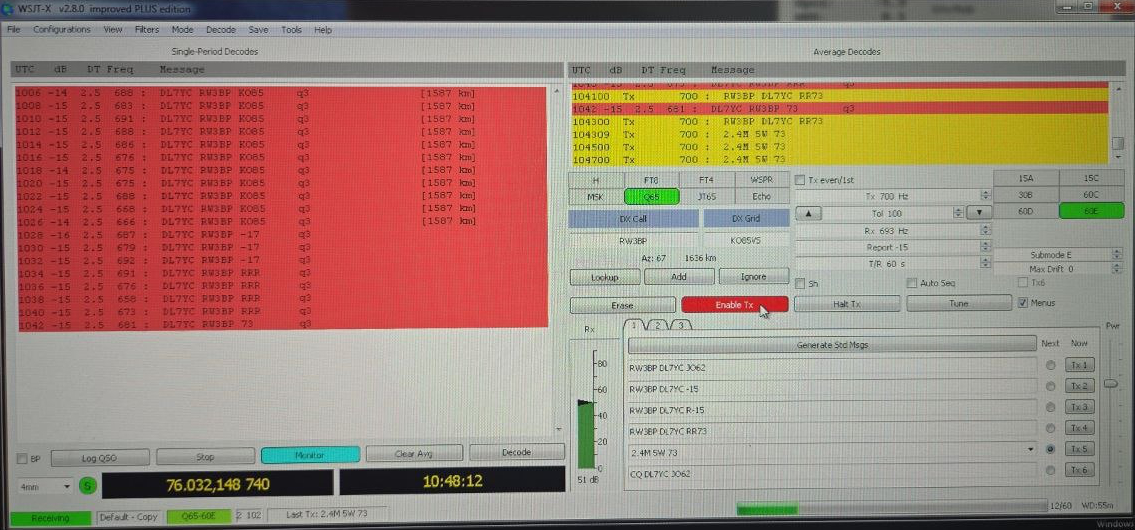Screen dimensions: 1135x530
Task: Open the 4mm band dropdown
Action: (46, 487)
